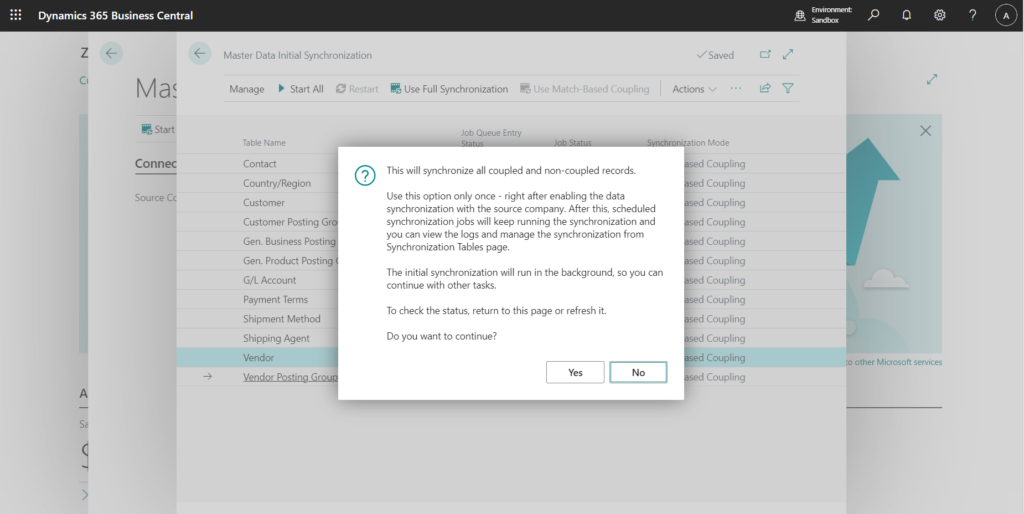
Task: Click the Saved status indicator
Action: pyautogui.click(x=715, y=55)
